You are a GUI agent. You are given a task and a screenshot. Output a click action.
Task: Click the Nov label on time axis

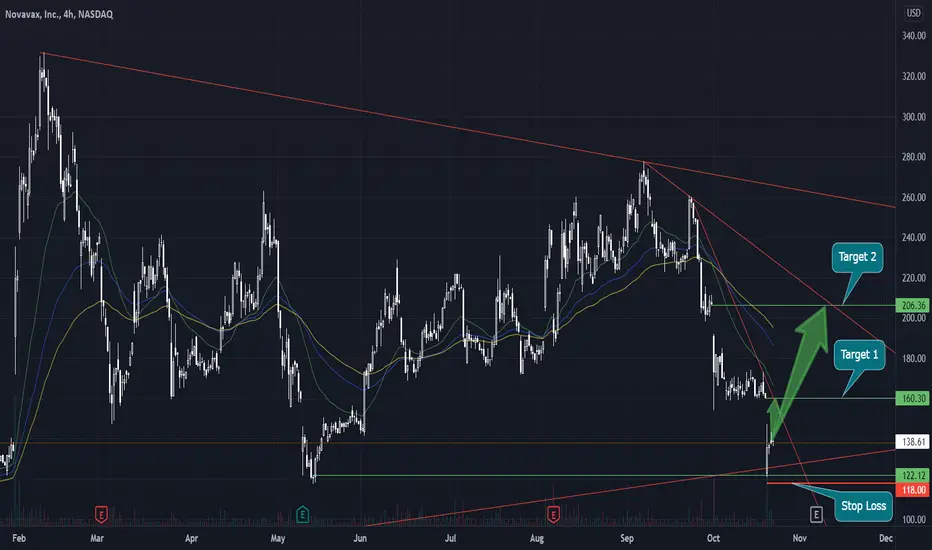pyautogui.click(x=799, y=538)
